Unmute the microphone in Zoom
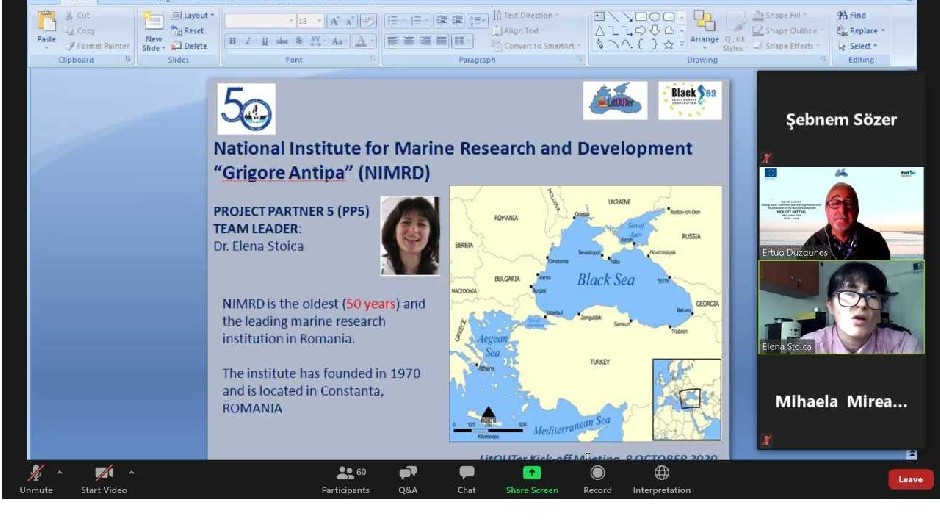The width and height of the screenshot is (940, 529). (x=37, y=474)
